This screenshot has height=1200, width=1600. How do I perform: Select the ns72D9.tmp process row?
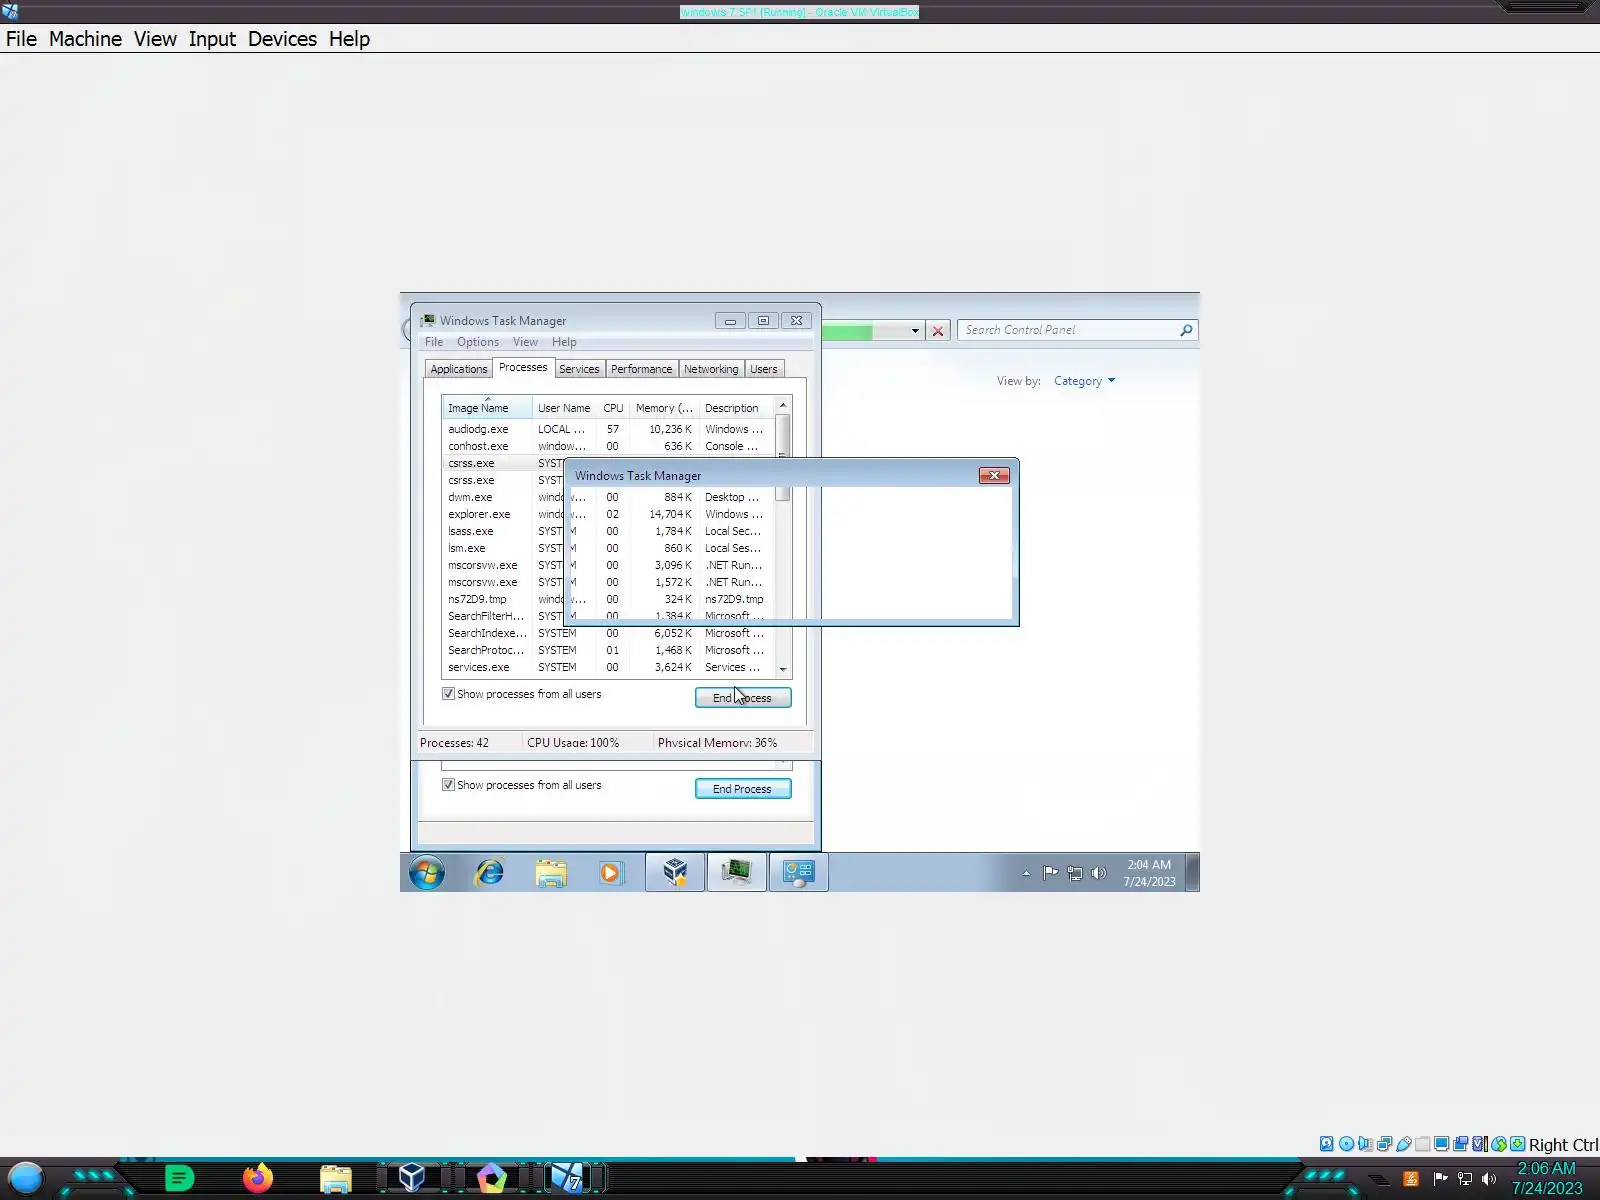pos(608,599)
